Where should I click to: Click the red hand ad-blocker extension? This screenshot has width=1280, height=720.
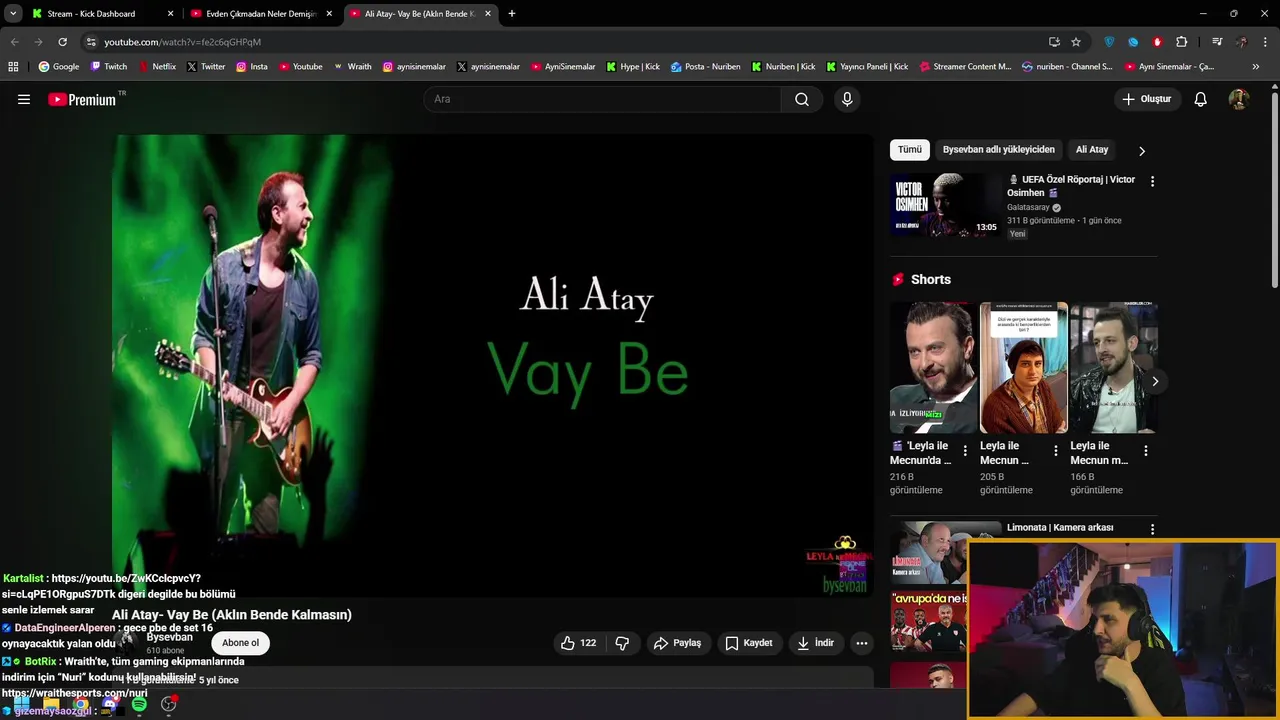(x=1157, y=42)
